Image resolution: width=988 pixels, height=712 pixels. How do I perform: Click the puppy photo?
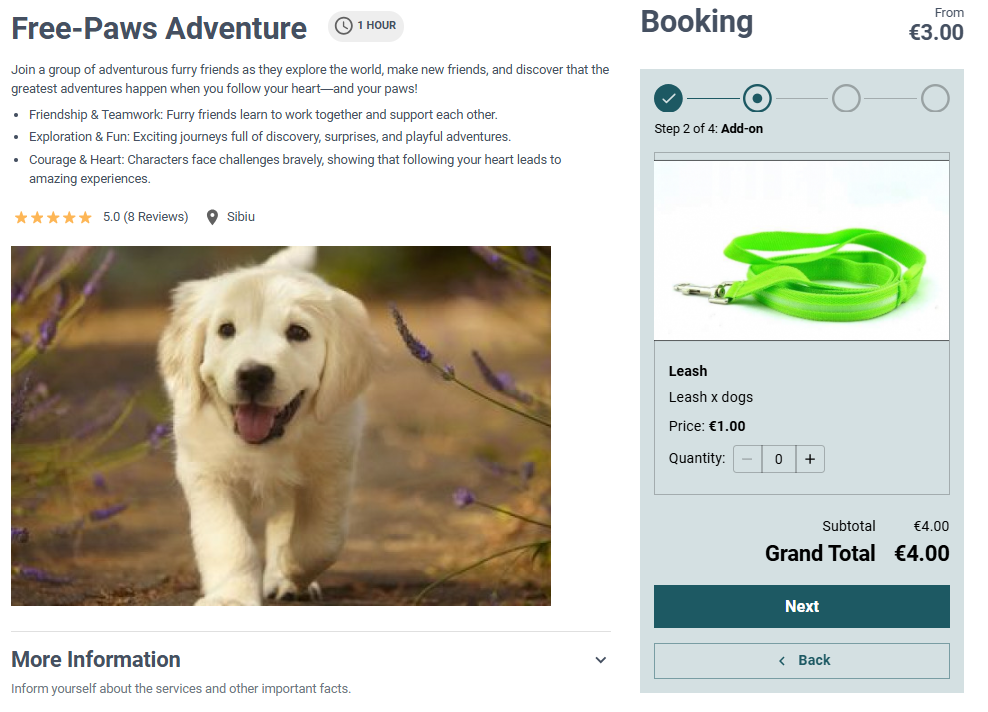tap(281, 426)
